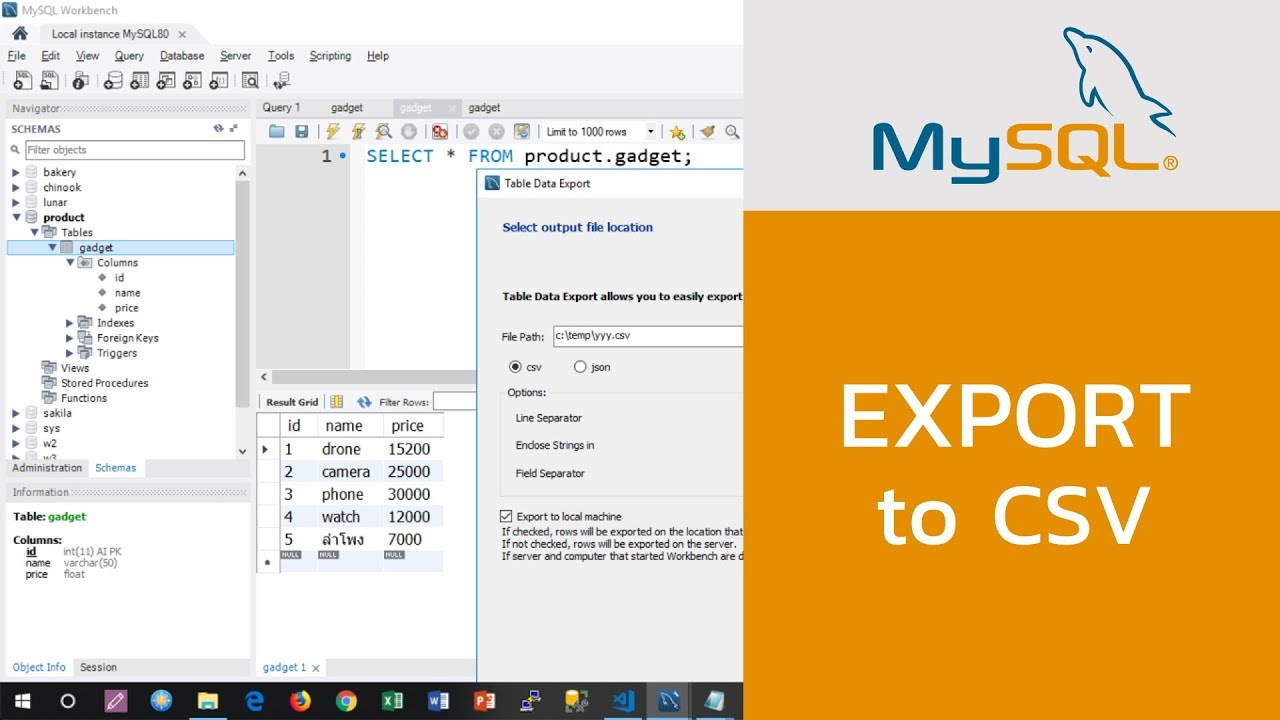Beautify the query with the broom icon
The width and height of the screenshot is (1280, 720).
click(708, 132)
